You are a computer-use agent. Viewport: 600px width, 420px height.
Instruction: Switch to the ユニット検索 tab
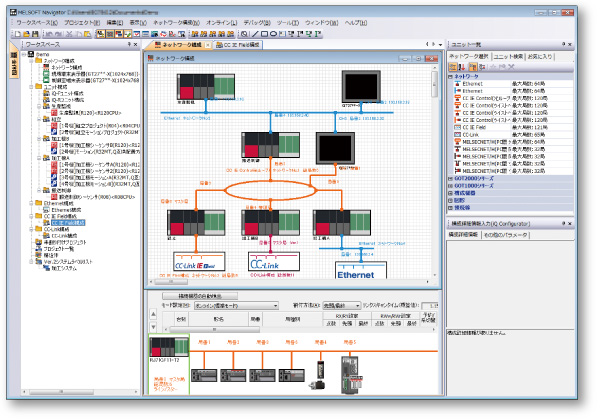click(509, 56)
